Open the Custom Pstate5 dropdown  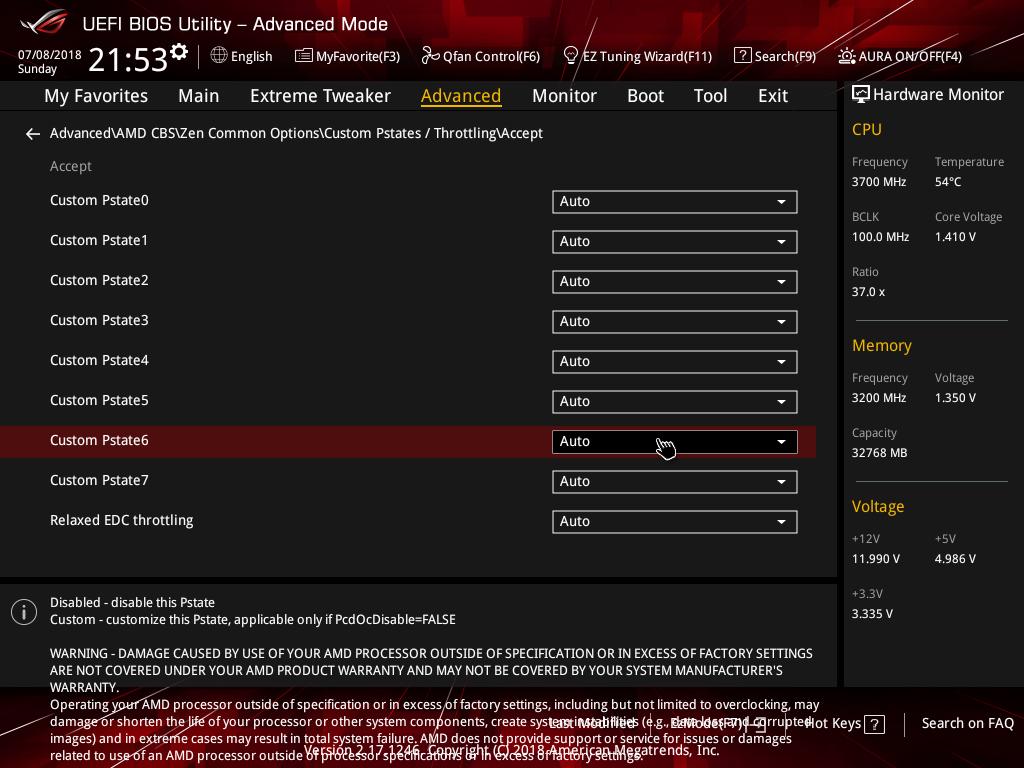click(675, 402)
